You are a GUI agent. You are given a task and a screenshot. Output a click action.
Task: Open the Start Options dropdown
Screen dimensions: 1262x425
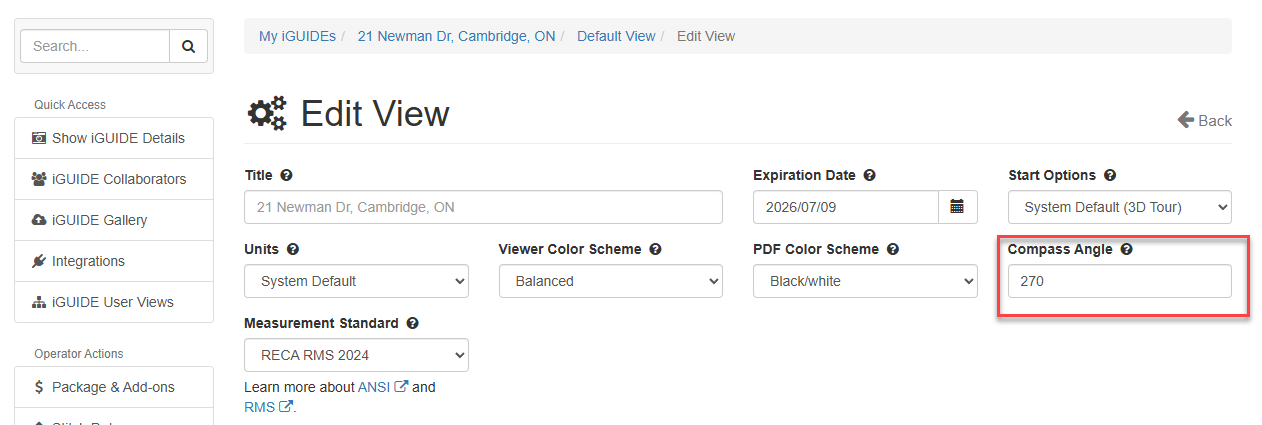(x=1119, y=207)
